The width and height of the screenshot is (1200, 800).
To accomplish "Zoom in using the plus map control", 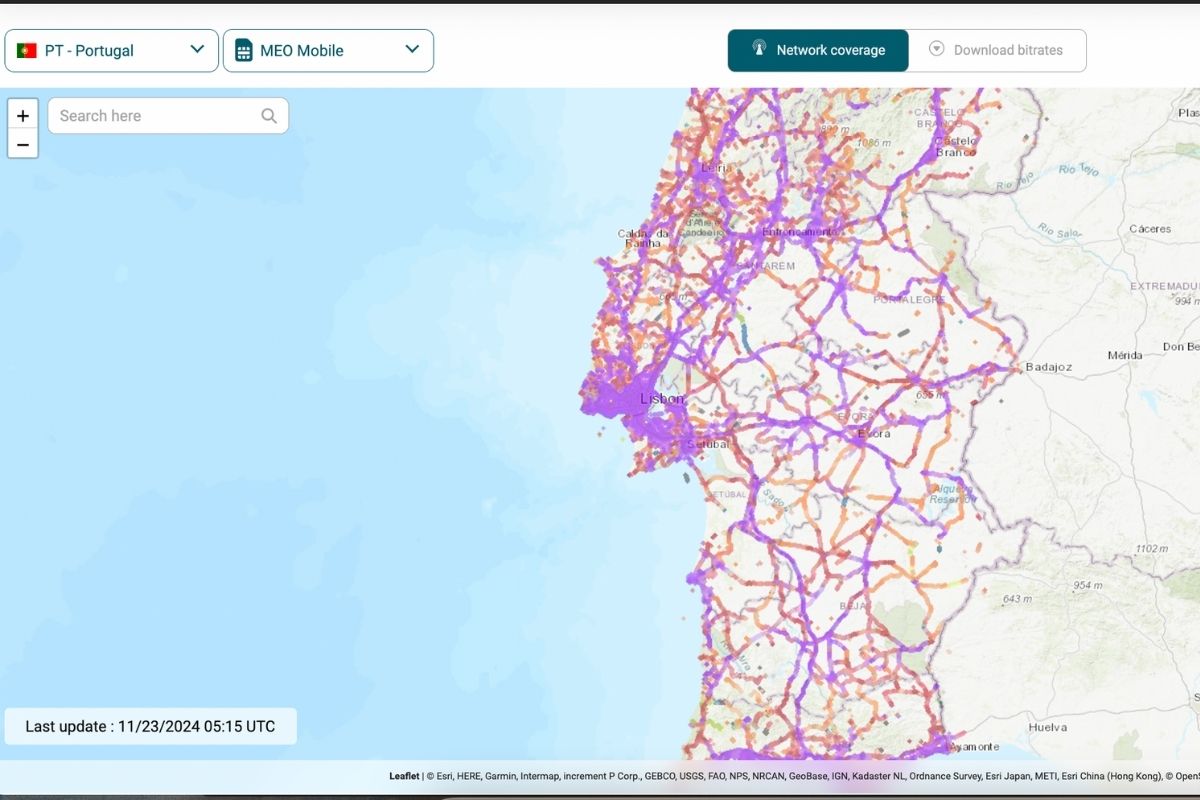I will point(23,115).
